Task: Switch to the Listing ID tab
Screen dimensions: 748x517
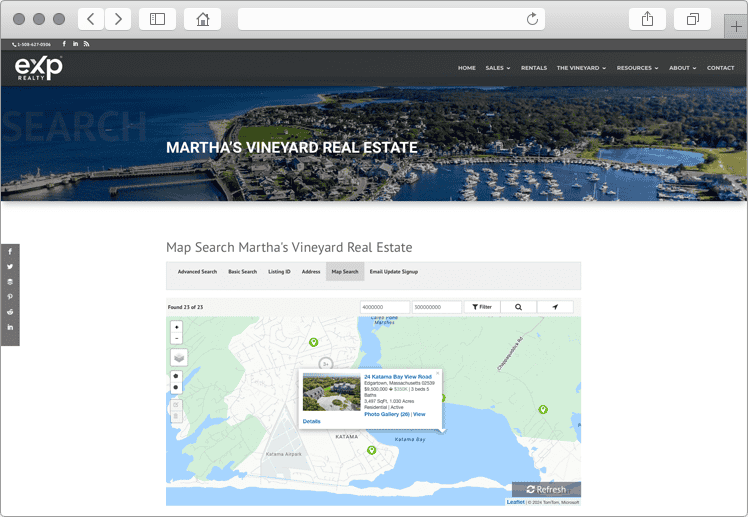Action: [x=279, y=271]
